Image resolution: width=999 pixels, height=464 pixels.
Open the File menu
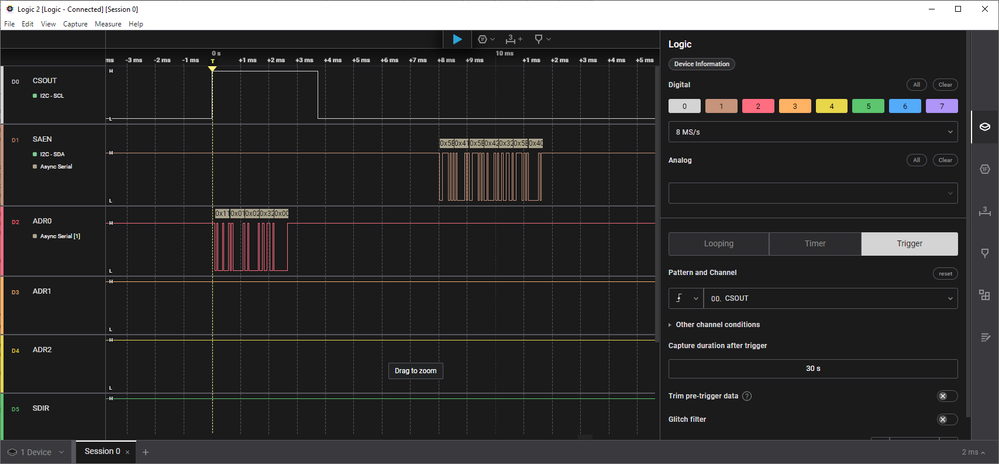[x=10, y=24]
